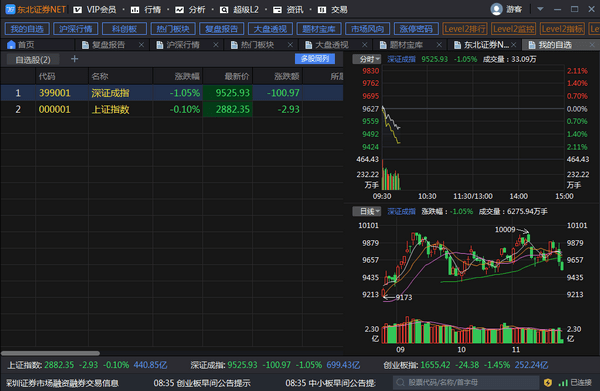Click the stock code search field

[x=466, y=383]
